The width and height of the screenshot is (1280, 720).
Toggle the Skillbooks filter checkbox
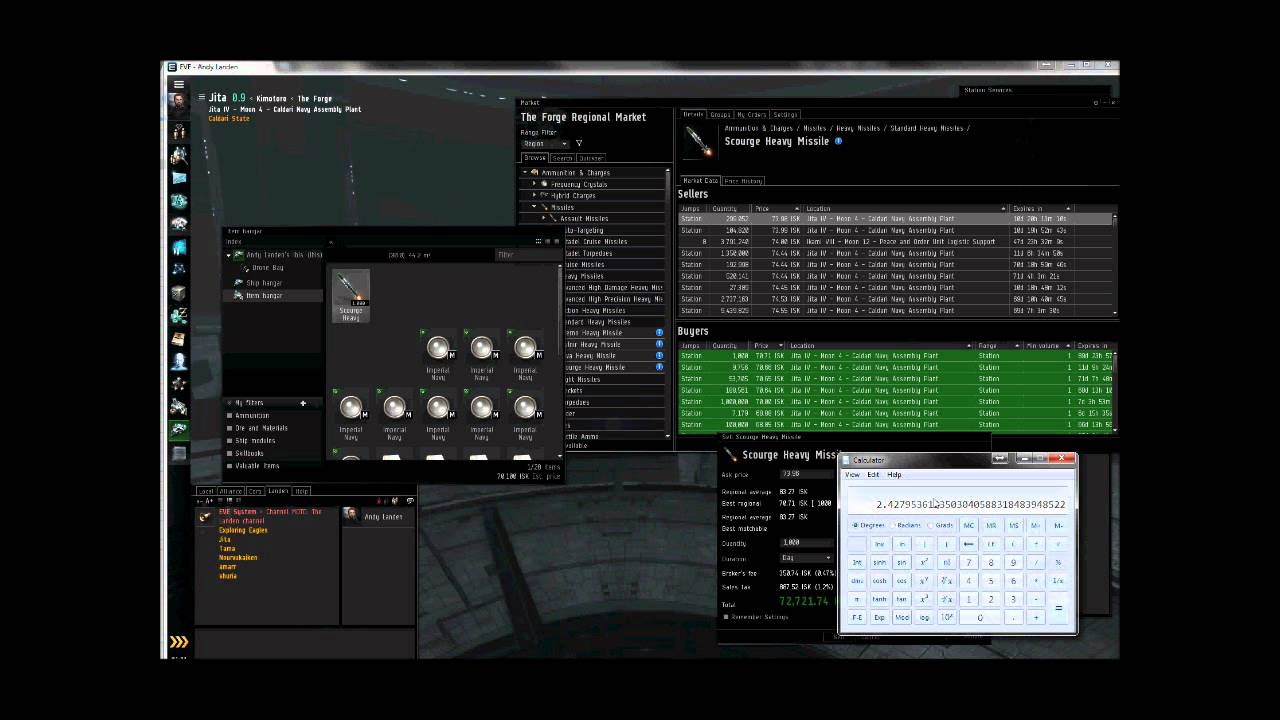coord(229,453)
